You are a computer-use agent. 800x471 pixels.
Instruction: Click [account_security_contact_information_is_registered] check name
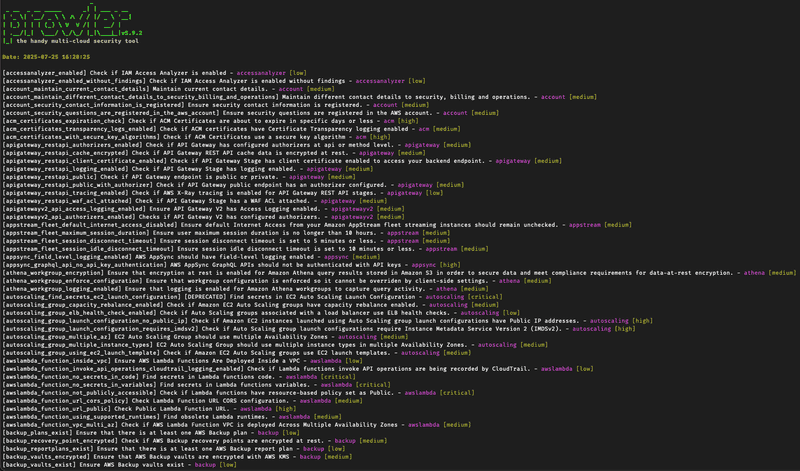pos(93,105)
